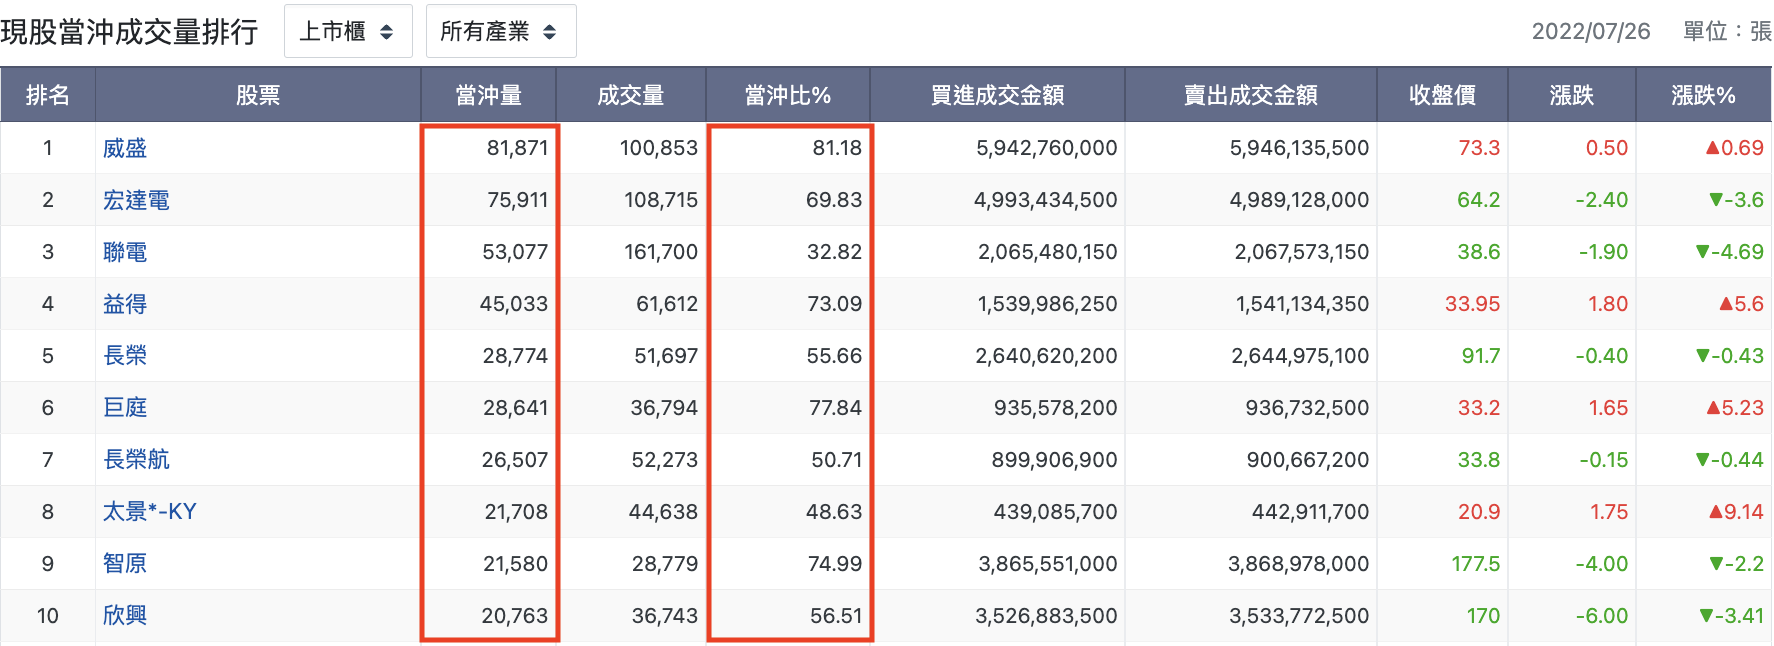Sort by 賣出成交金額 column header
This screenshot has height=646, width=1774.
point(1251,95)
